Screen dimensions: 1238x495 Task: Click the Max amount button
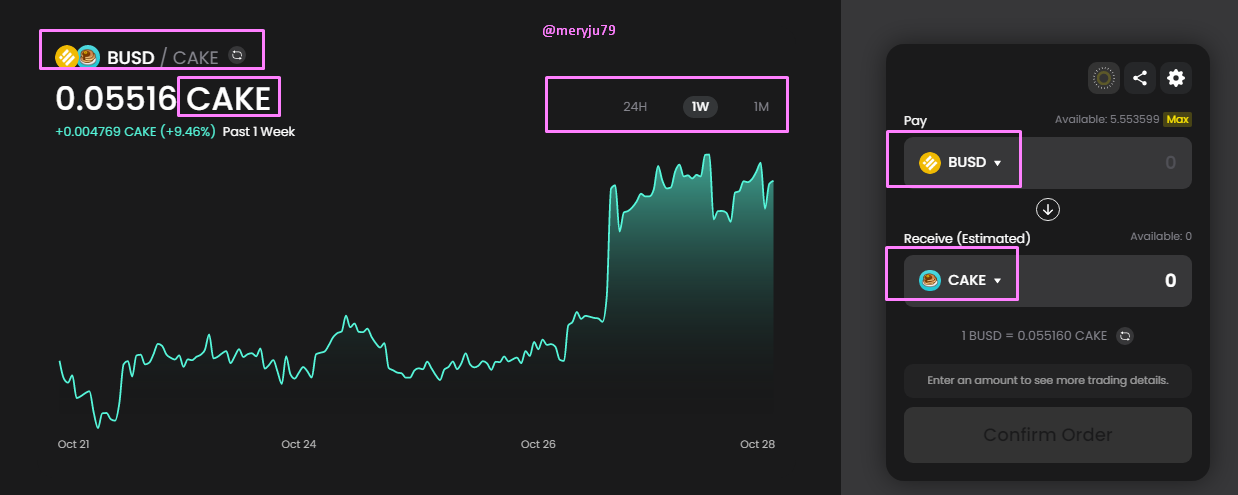click(1178, 119)
